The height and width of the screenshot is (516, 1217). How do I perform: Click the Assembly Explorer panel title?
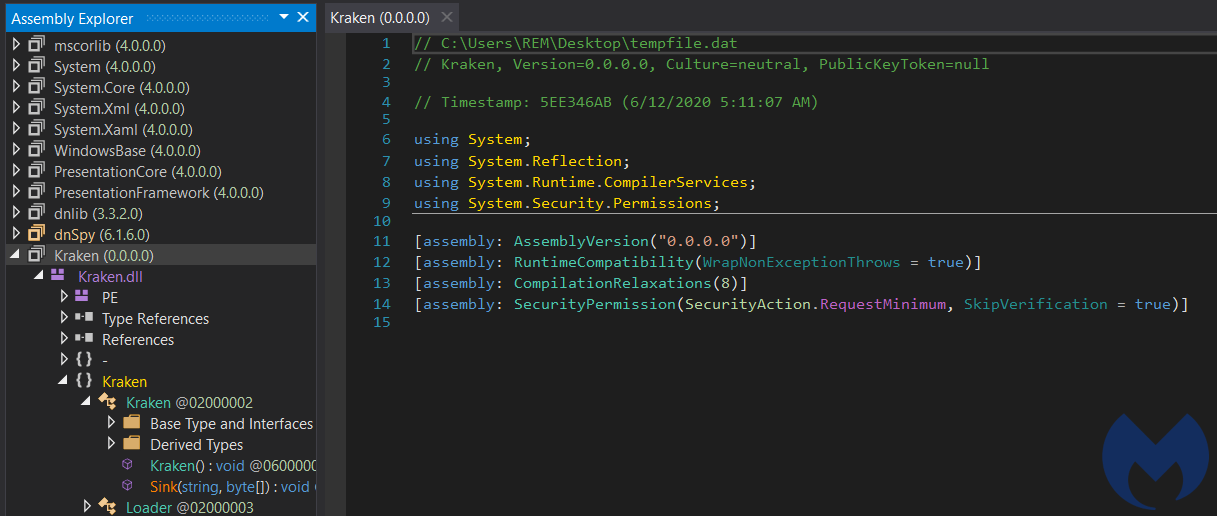coord(72,18)
